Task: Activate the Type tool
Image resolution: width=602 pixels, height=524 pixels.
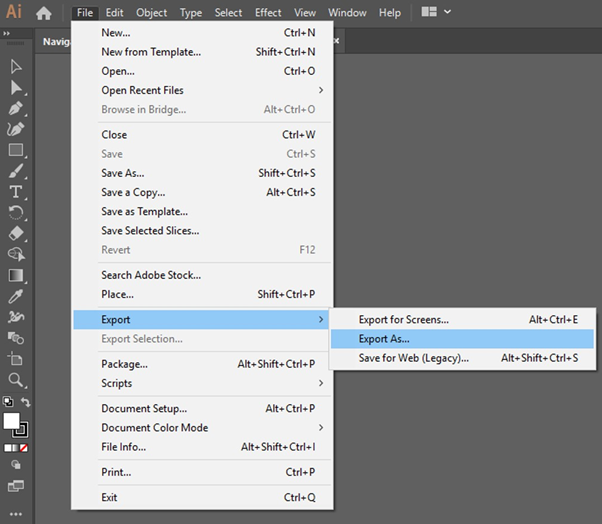Action: pos(16,191)
